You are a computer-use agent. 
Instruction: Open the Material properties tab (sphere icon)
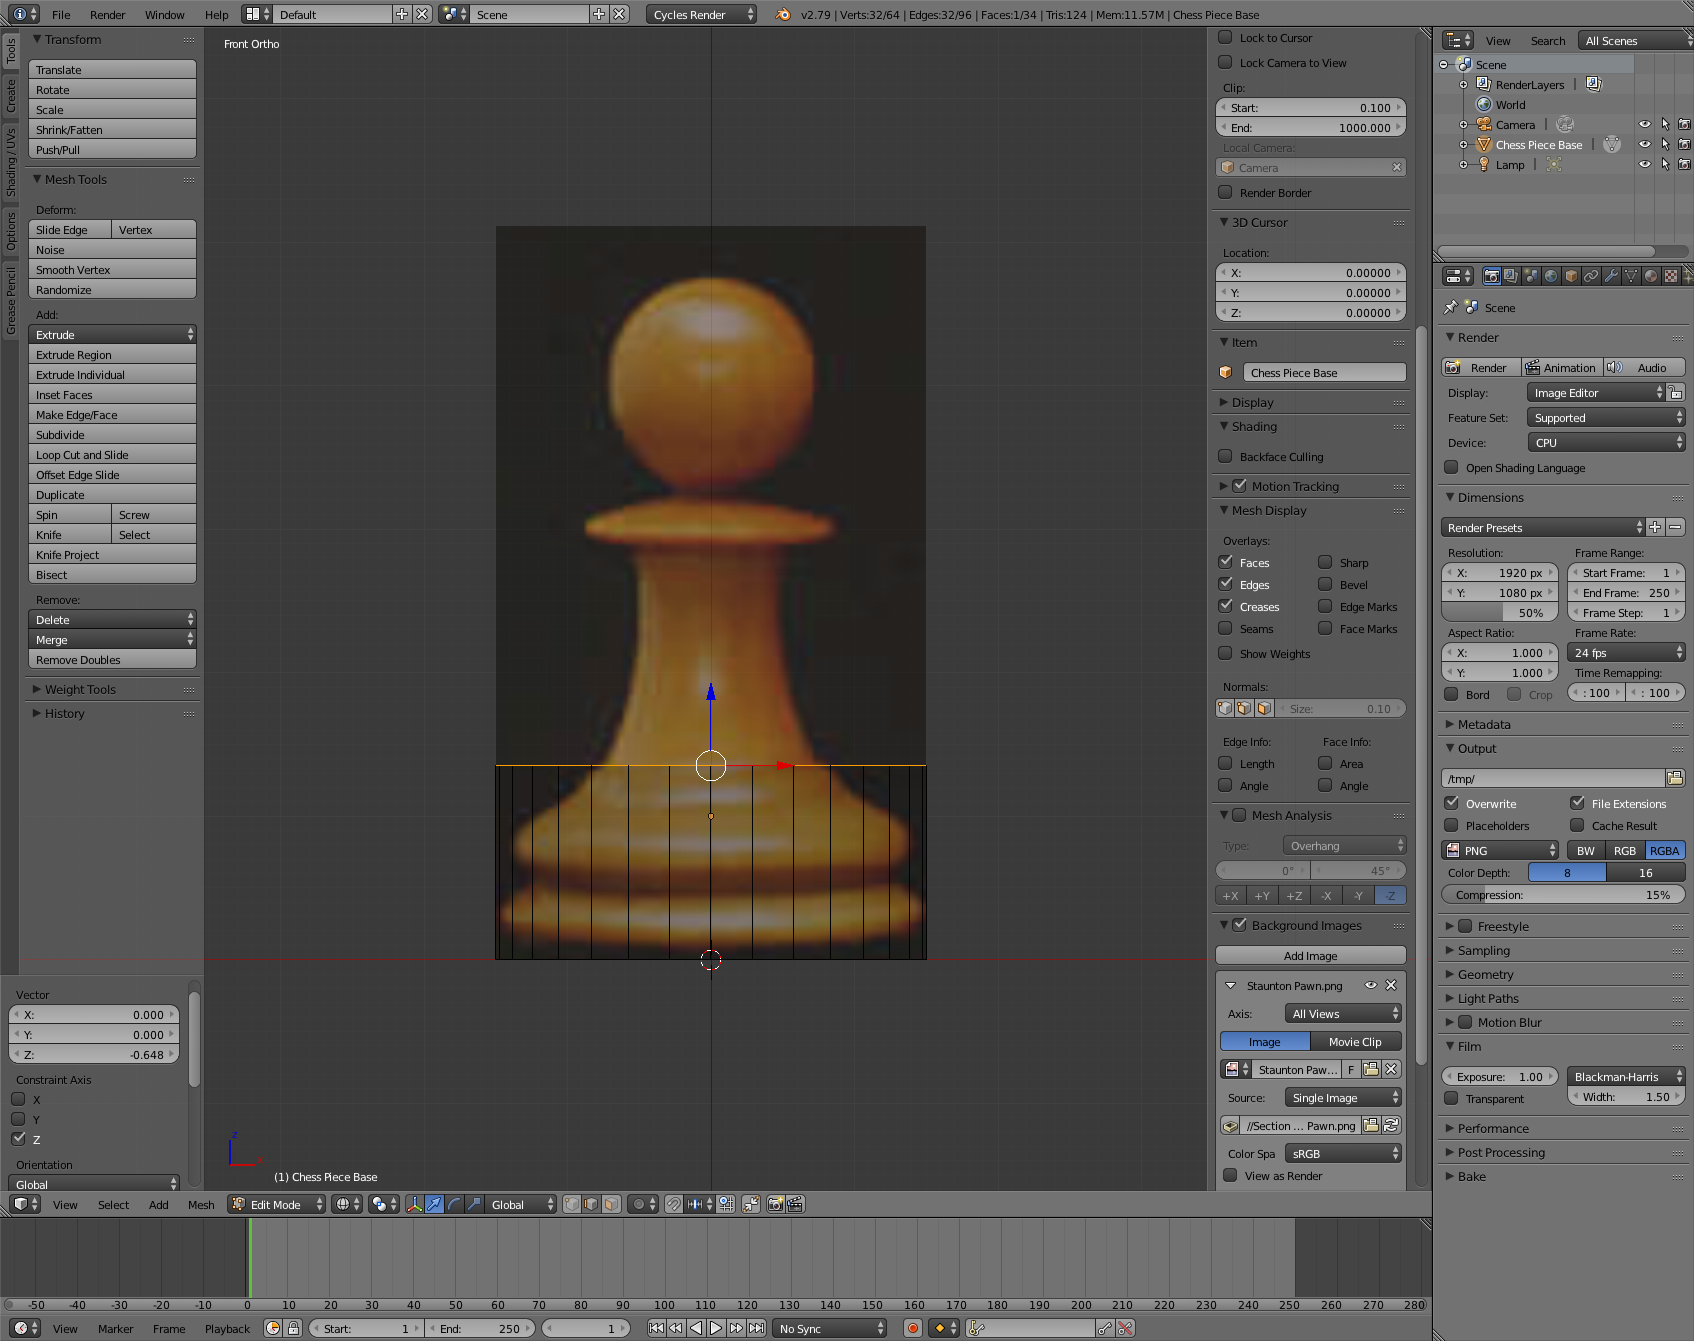coord(1651,276)
